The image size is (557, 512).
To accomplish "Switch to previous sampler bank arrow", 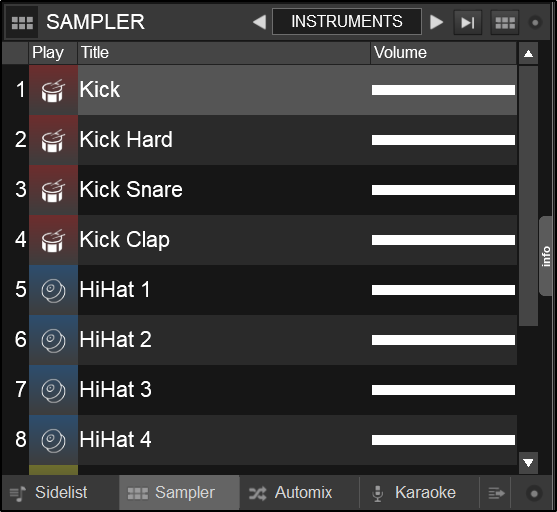I will (x=260, y=22).
